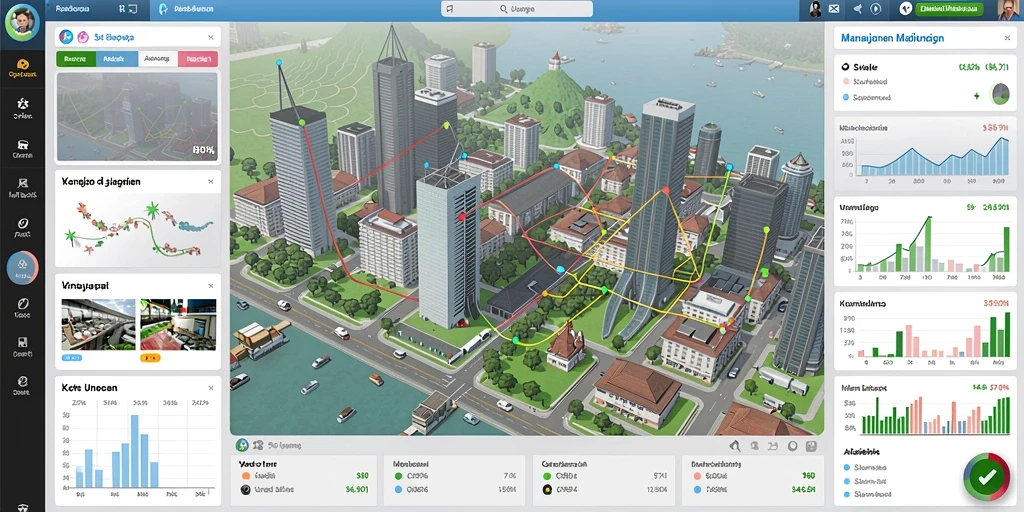
Task: Click the megaphone announcements icon in top bar
Action: (857, 8)
